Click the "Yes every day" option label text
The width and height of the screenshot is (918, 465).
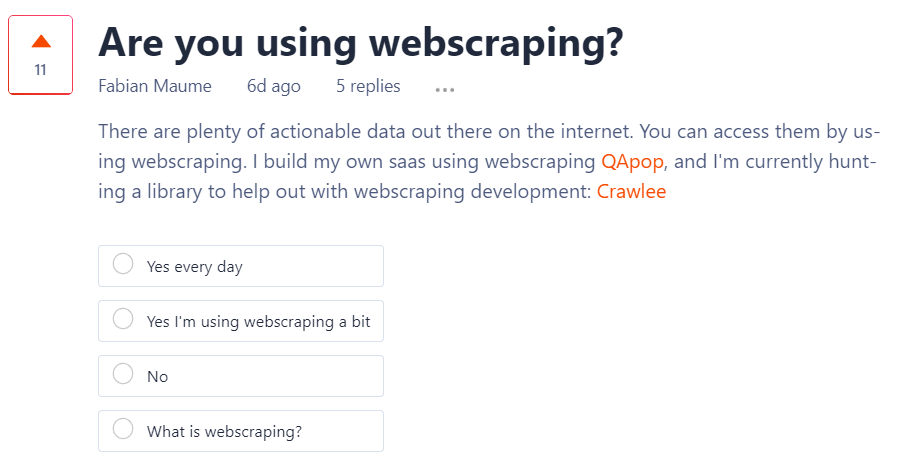[195, 267]
